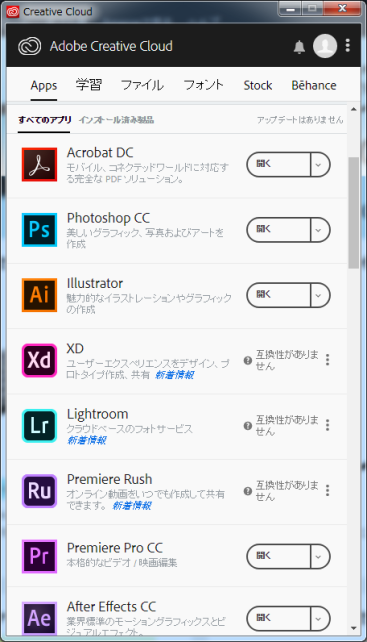Open After Effects CC with the 開く button
The width and height of the screenshot is (367, 642).
coord(279,618)
